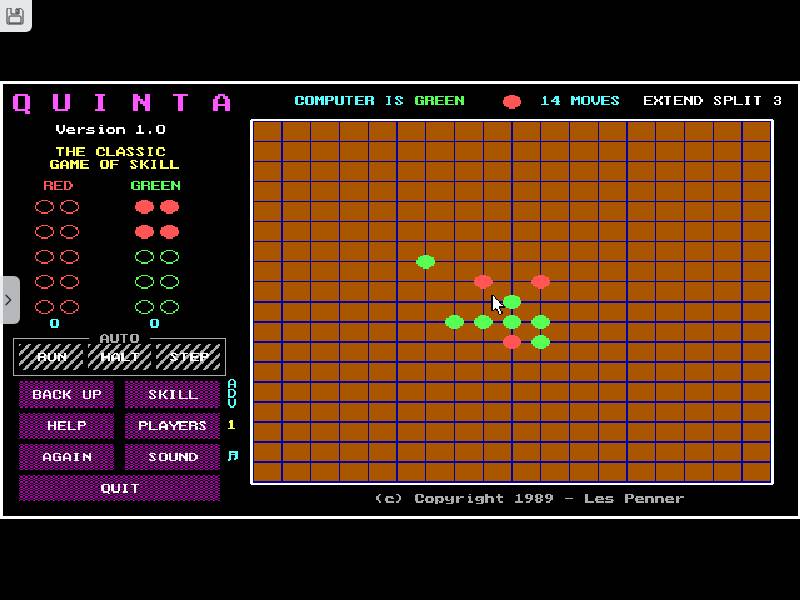Click the floppy disk save icon
This screenshot has width=800, height=600.
click(x=15, y=15)
